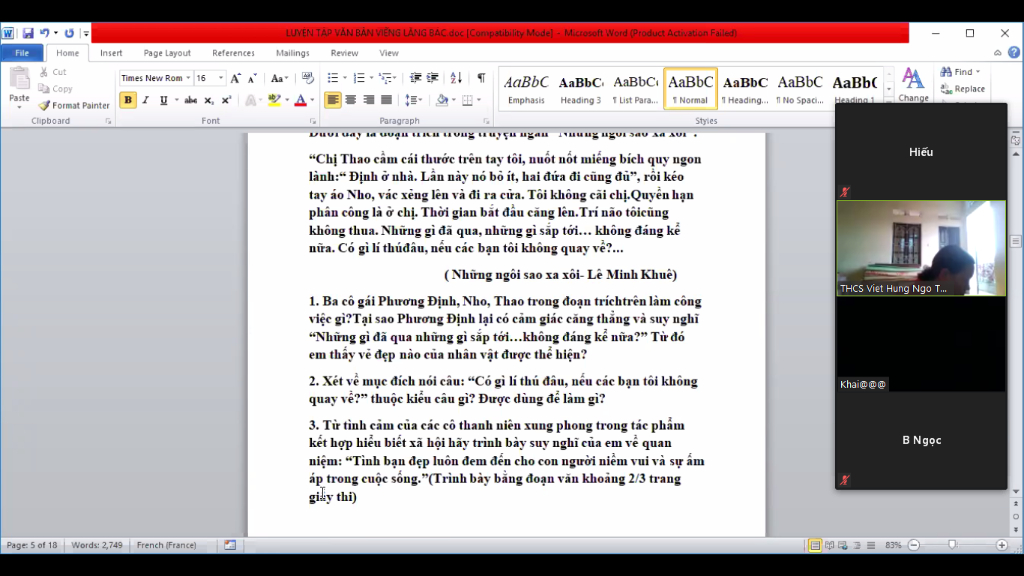The width and height of the screenshot is (1024, 576).
Task: Grow the font size with the large A
Action: click(x=235, y=78)
